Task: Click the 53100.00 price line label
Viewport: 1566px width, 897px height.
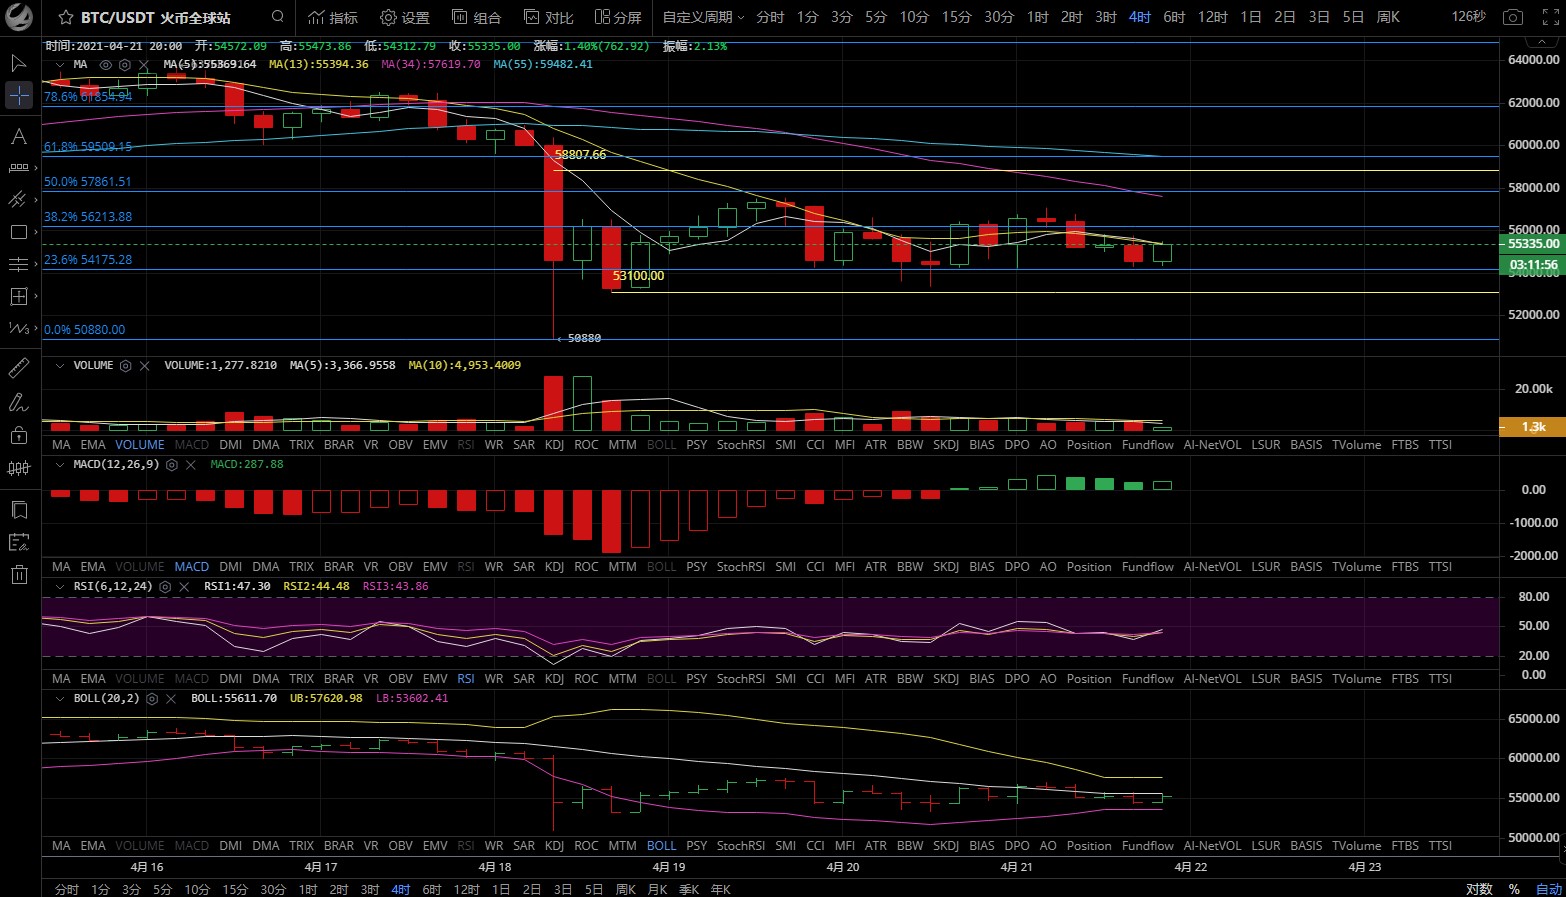Action: coord(638,276)
